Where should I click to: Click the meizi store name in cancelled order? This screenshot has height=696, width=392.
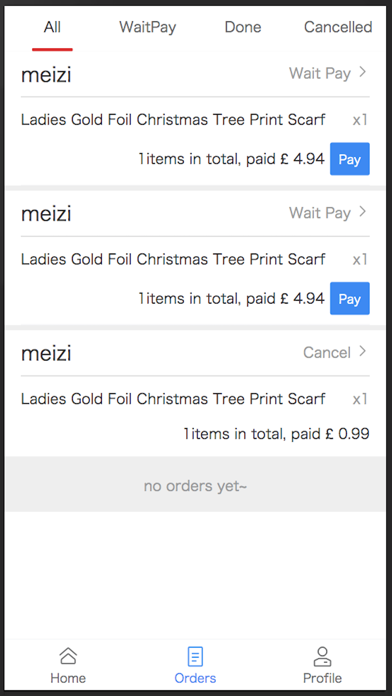click(x=46, y=354)
